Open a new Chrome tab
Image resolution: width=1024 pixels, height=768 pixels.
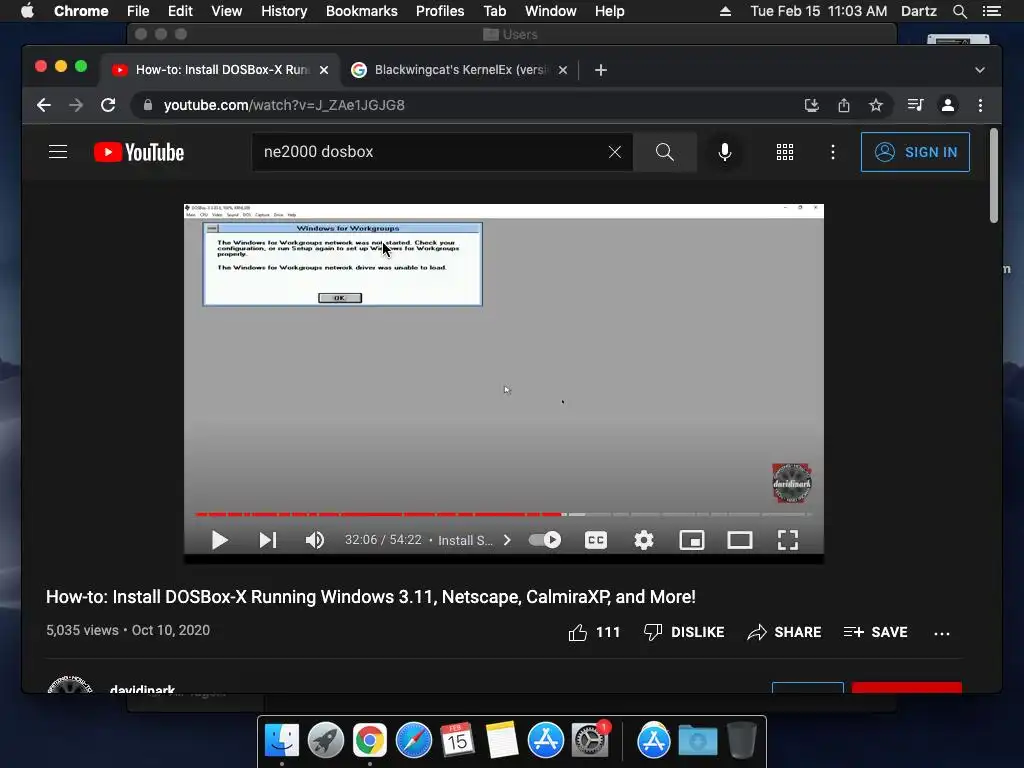pos(601,70)
